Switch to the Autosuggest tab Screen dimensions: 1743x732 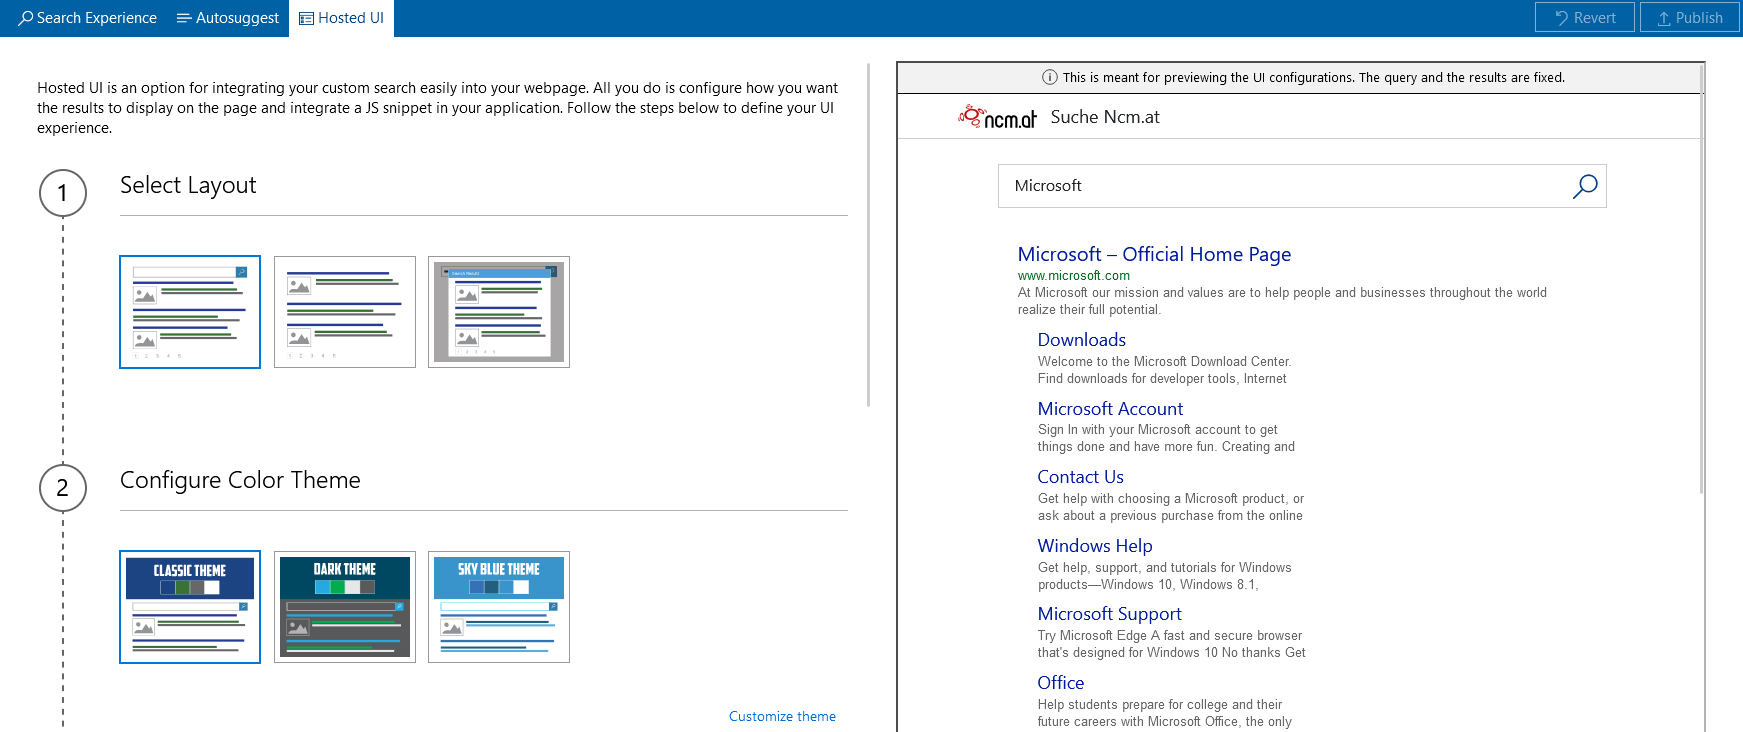[228, 18]
